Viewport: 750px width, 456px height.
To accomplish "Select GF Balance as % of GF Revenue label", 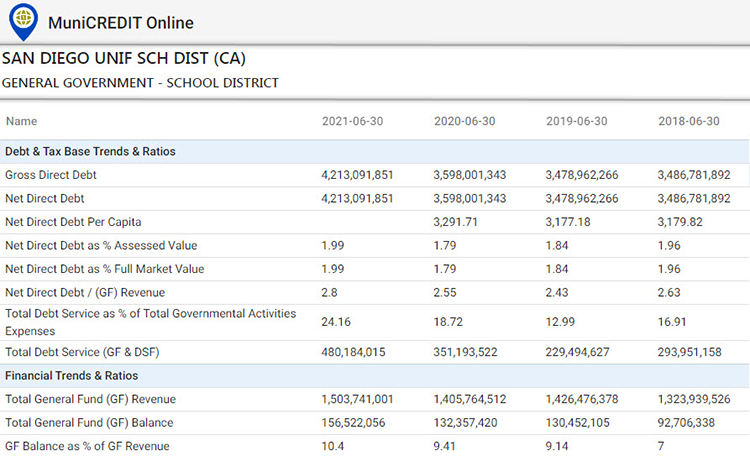I will click(x=87, y=446).
